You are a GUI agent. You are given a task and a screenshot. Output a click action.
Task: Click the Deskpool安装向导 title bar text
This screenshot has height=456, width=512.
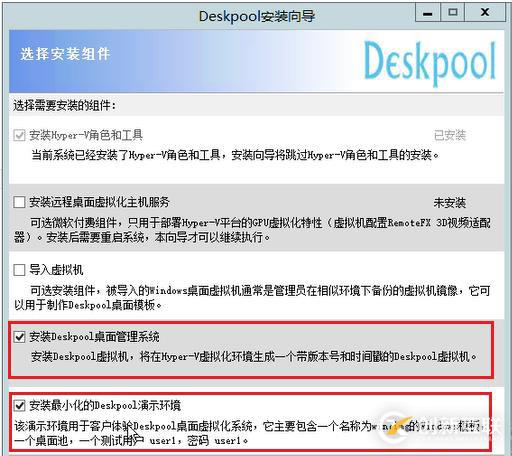point(257,16)
